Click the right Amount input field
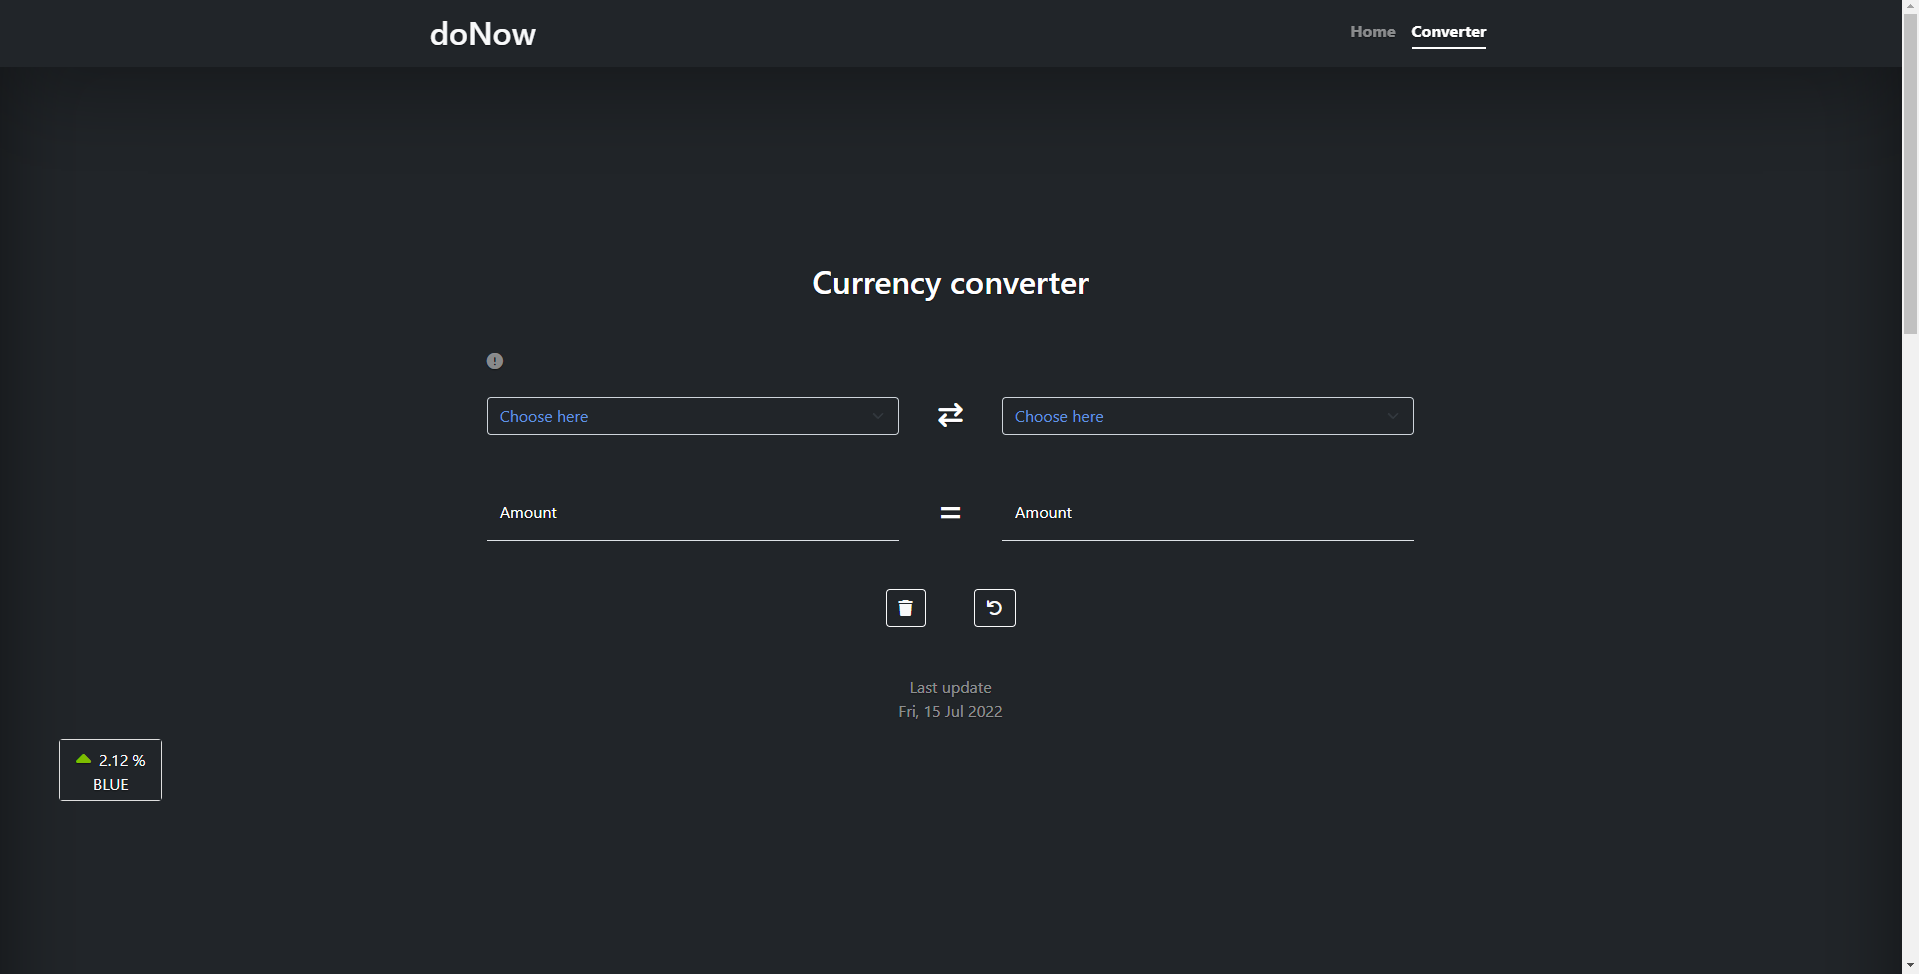The height and width of the screenshot is (974, 1919). 1206,513
